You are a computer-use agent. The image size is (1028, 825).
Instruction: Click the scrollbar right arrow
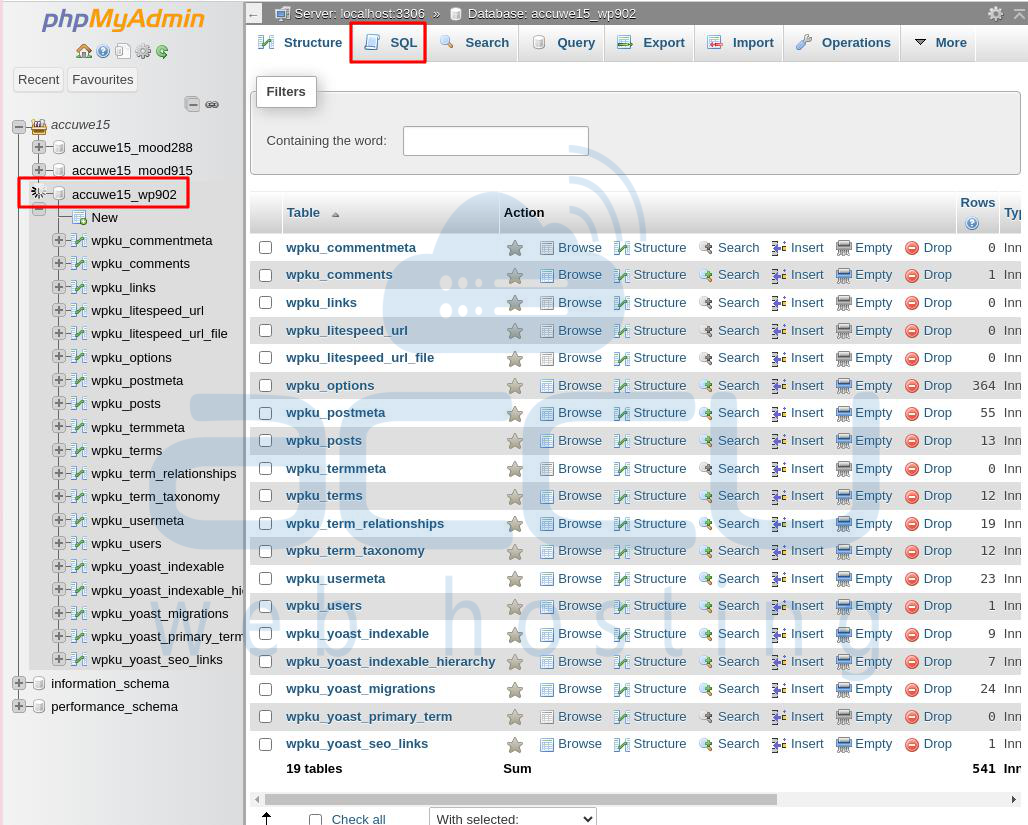1015,799
